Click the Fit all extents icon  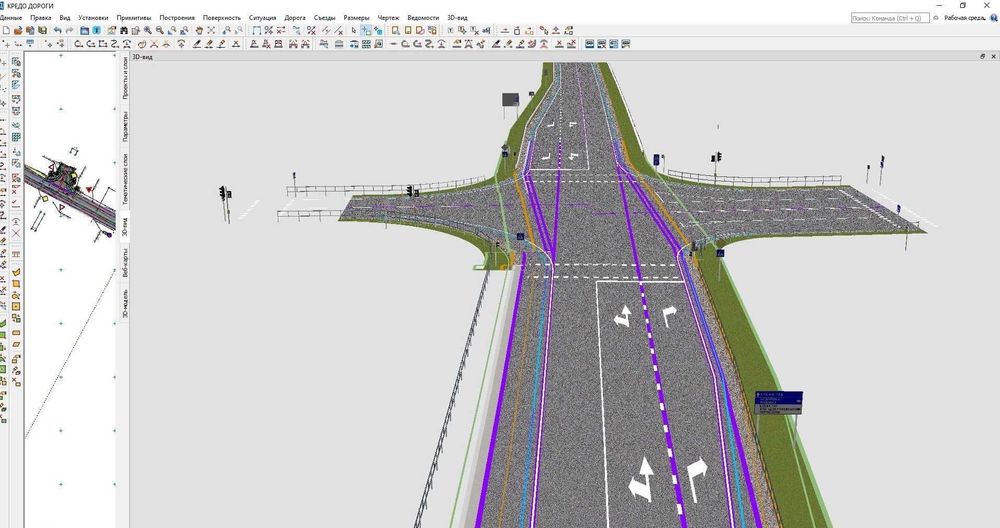tap(211, 30)
